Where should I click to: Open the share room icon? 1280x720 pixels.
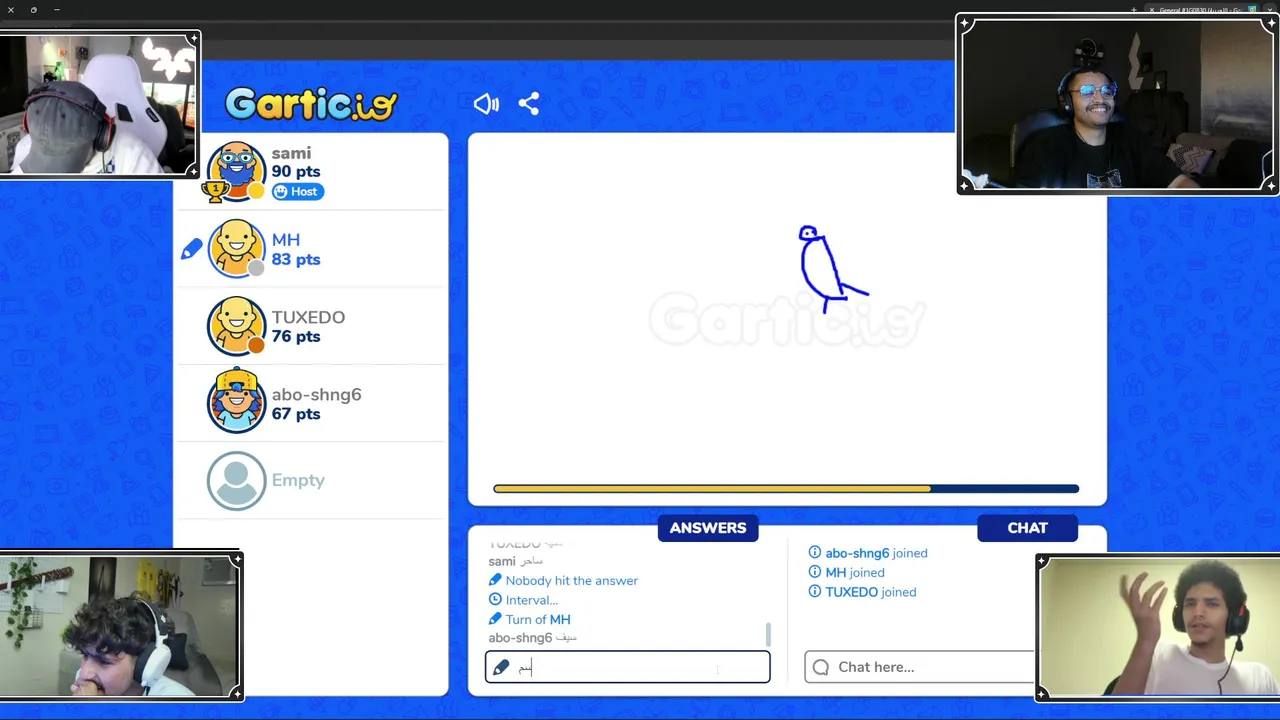click(x=529, y=104)
